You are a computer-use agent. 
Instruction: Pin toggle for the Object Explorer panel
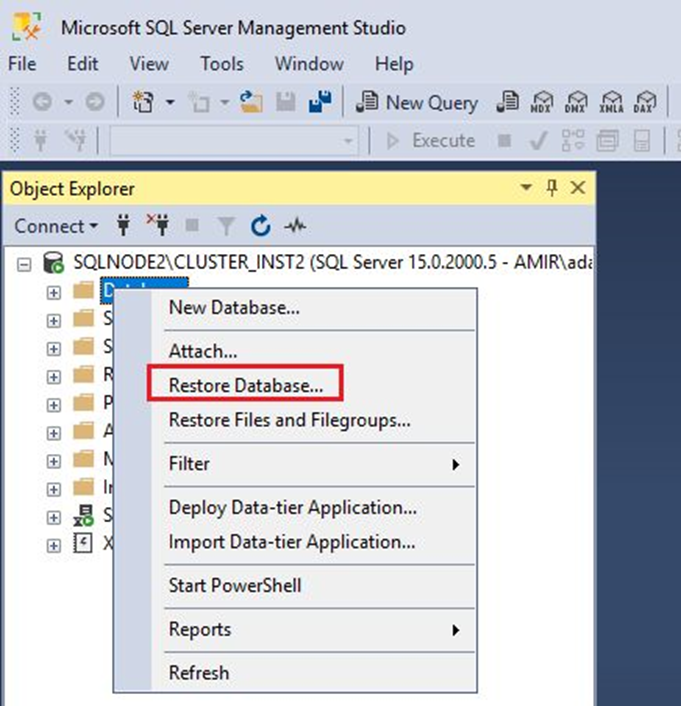pos(552,189)
